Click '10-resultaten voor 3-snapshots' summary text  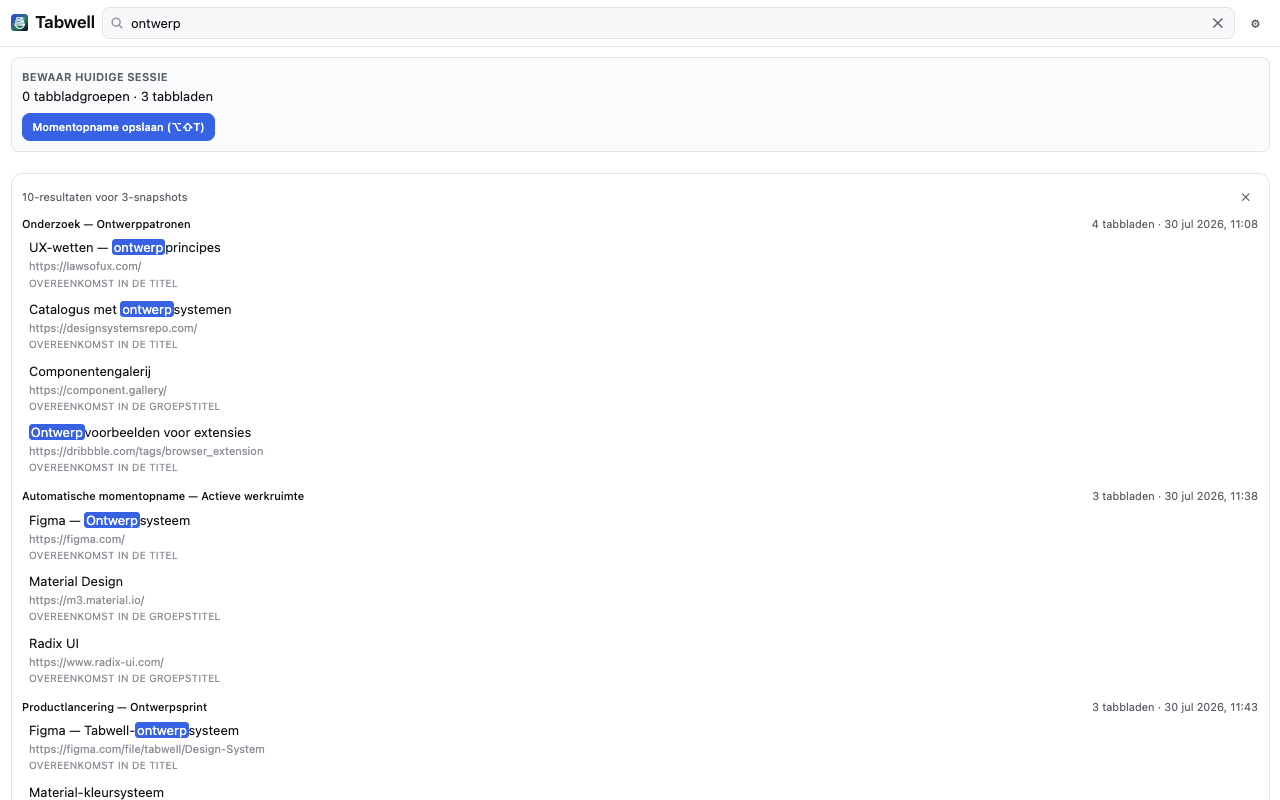[105, 197]
